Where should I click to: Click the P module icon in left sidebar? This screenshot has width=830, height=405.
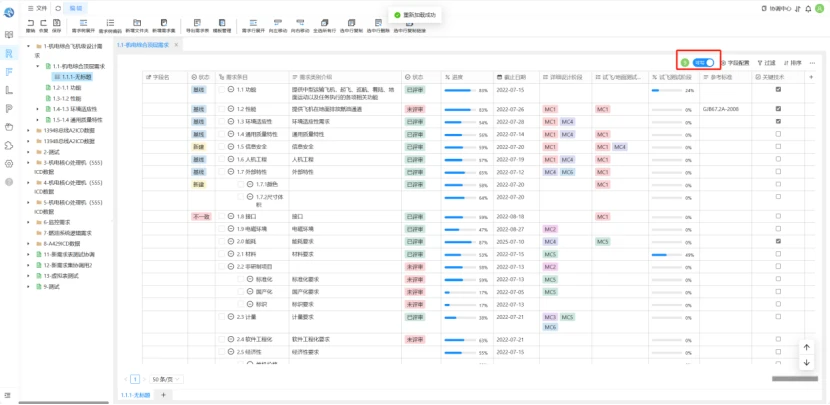(x=8, y=109)
